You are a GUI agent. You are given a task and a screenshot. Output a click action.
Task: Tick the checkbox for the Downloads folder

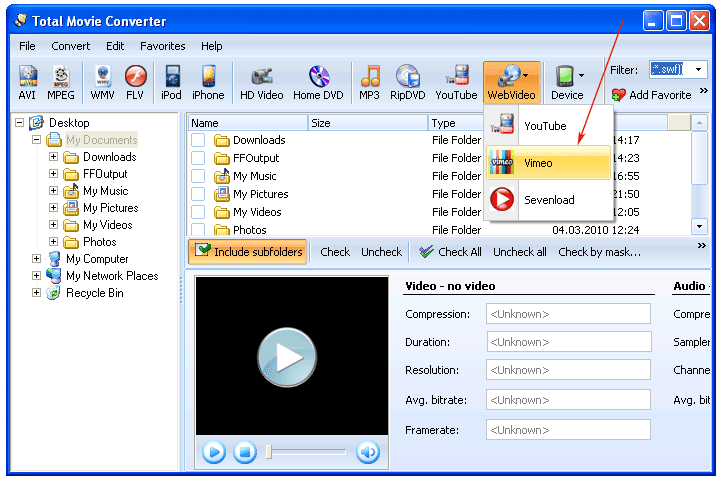[x=198, y=140]
